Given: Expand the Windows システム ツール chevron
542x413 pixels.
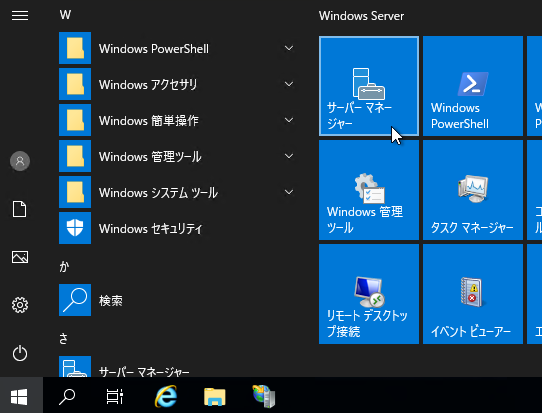Looking at the screenshot, I should tap(289, 192).
